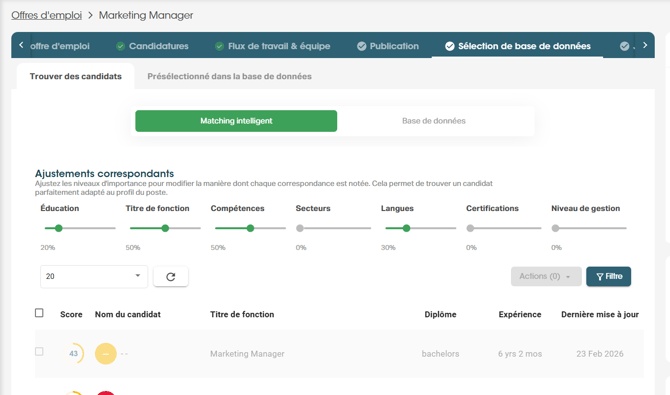Click the Marketing Manager job title cell
The height and width of the screenshot is (395, 670).
pos(247,354)
